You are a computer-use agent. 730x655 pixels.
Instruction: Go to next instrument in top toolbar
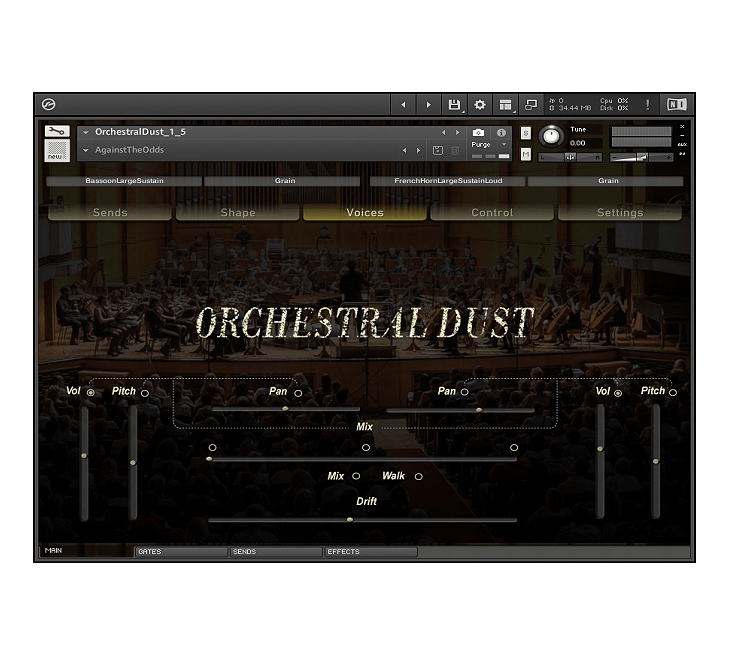428,105
